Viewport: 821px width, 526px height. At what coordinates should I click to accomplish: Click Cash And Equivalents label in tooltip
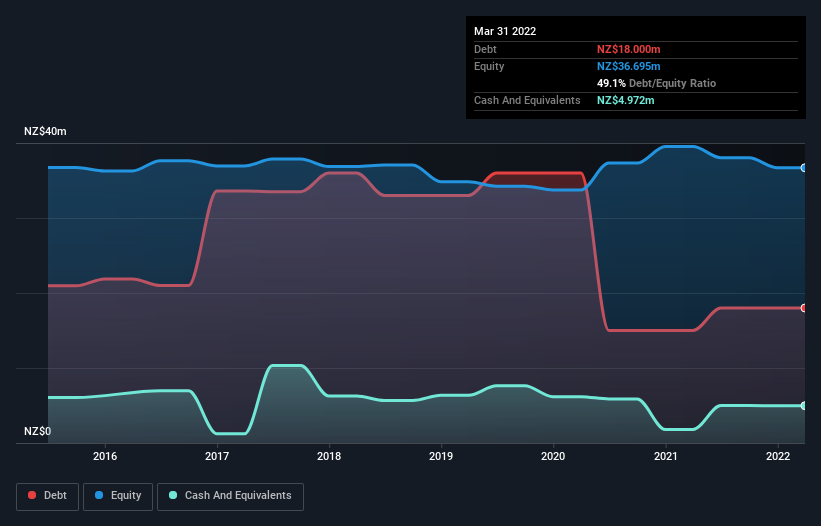(527, 100)
